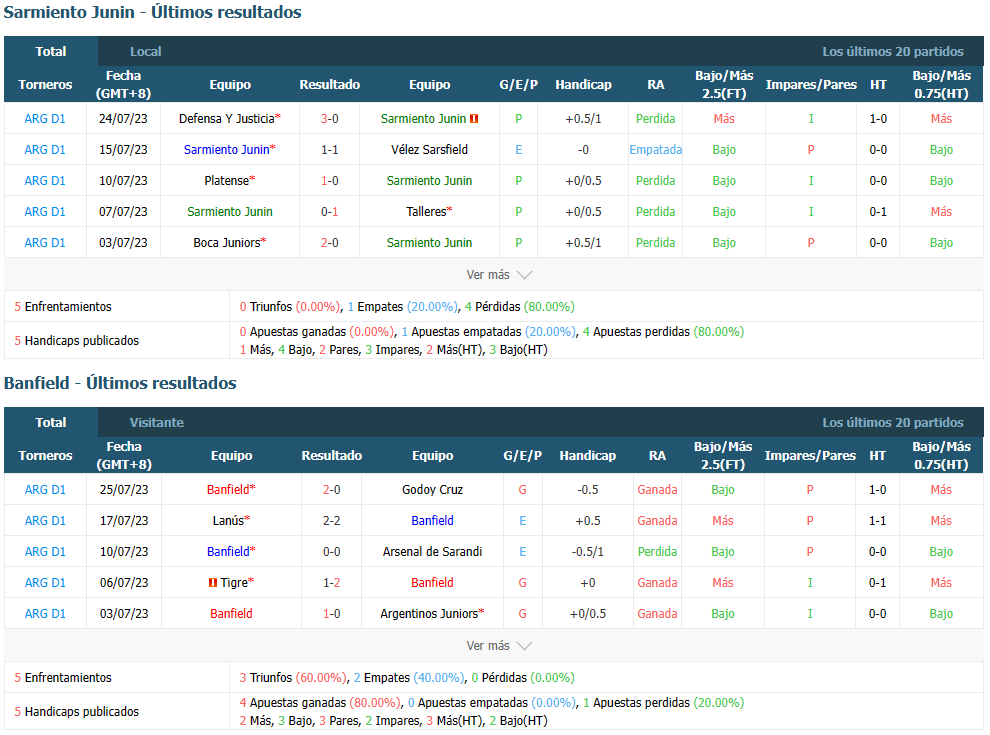Image resolution: width=990 pixels, height=735 pixels.
Task: Click the Banfield - Últimos resultados heading
Action: point(120,383)
